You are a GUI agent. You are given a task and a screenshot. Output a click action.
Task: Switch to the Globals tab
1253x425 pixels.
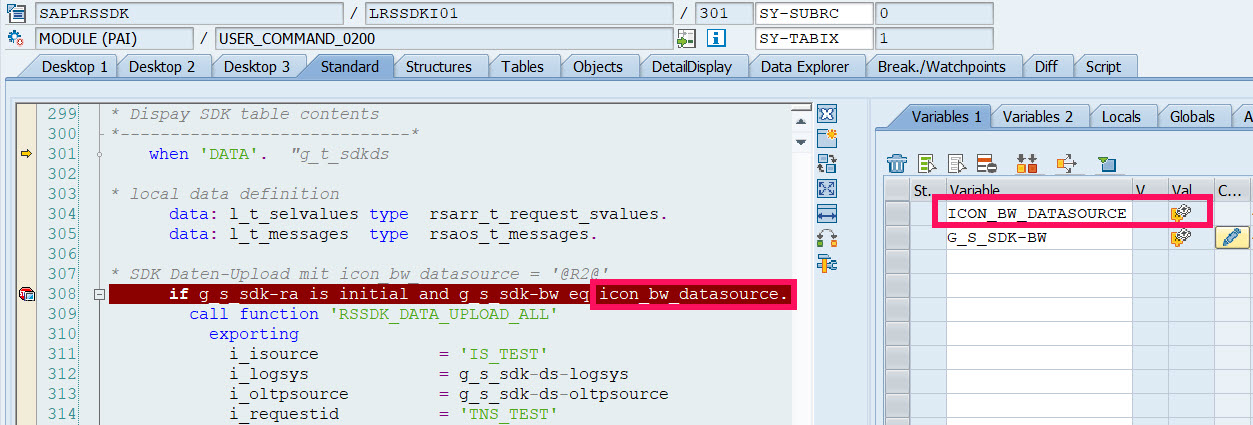coord(1192,116)
